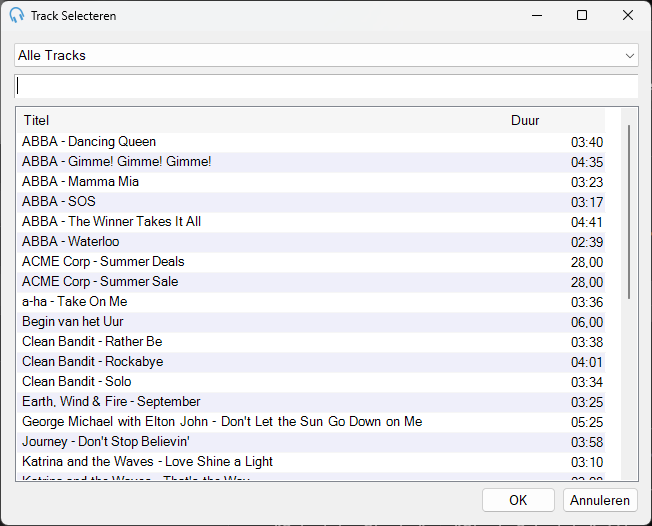Image resolution: width=652 pixels, height=526 pixels.
Task: Click duration 03:17 of SOS
Action: [x=587, y=202]
